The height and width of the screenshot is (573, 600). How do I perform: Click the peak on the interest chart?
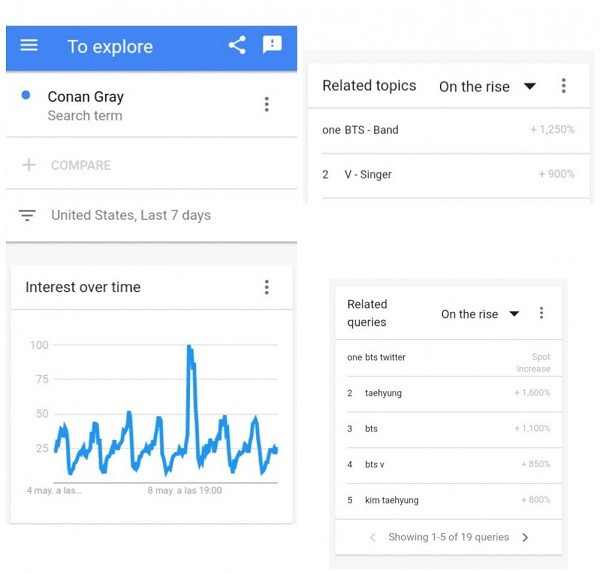click(x=189, y=347)
